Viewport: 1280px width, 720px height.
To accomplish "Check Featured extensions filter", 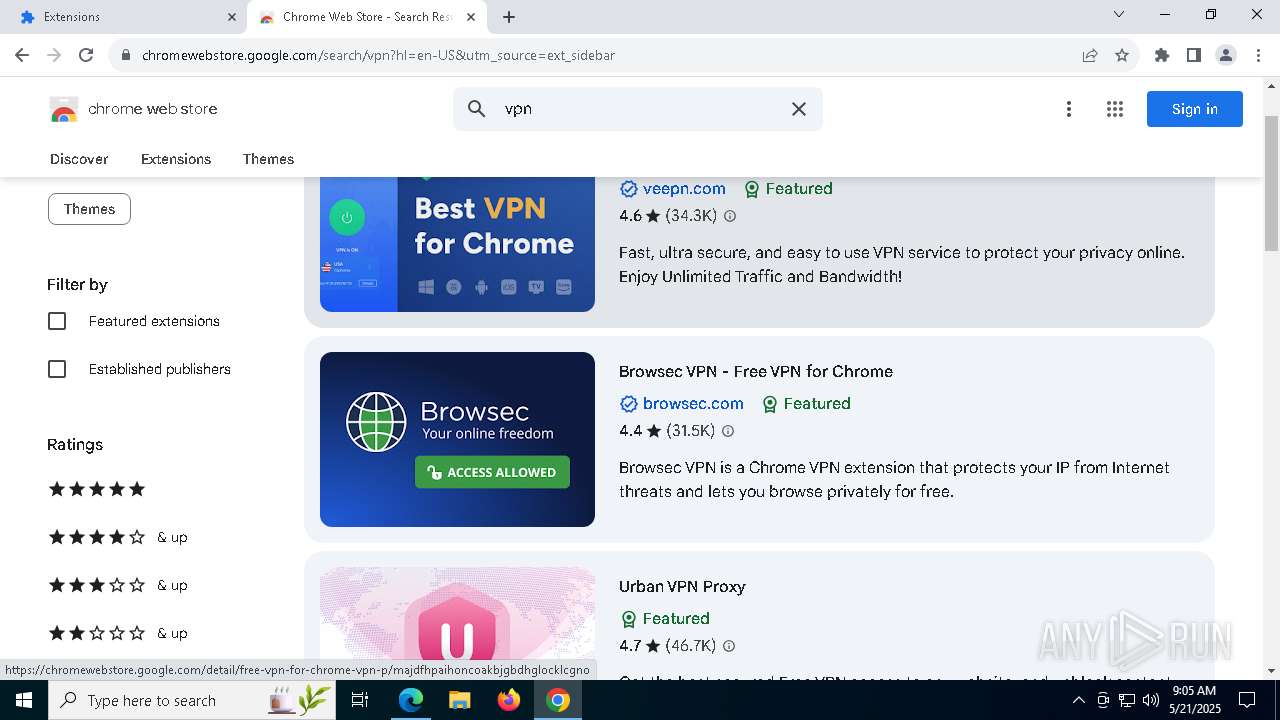I will 57,321.
